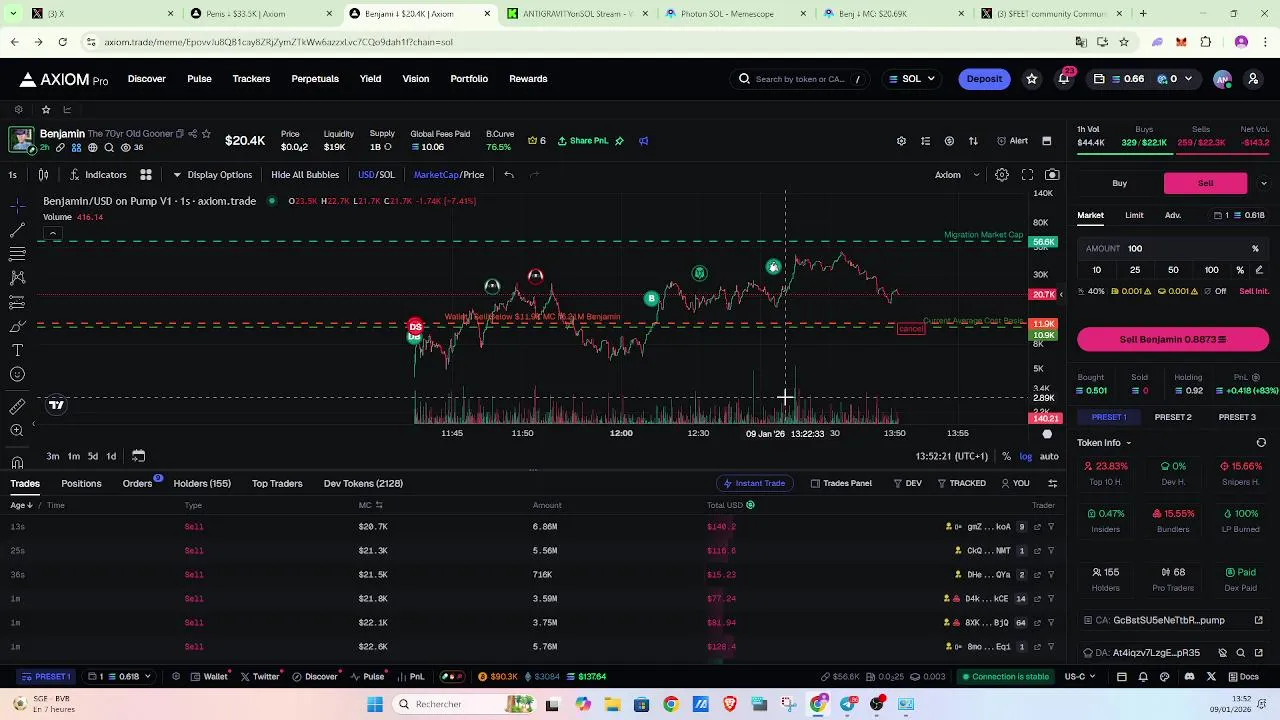Click the Deposit button
1280x720 pixels.
pos(984,79)
